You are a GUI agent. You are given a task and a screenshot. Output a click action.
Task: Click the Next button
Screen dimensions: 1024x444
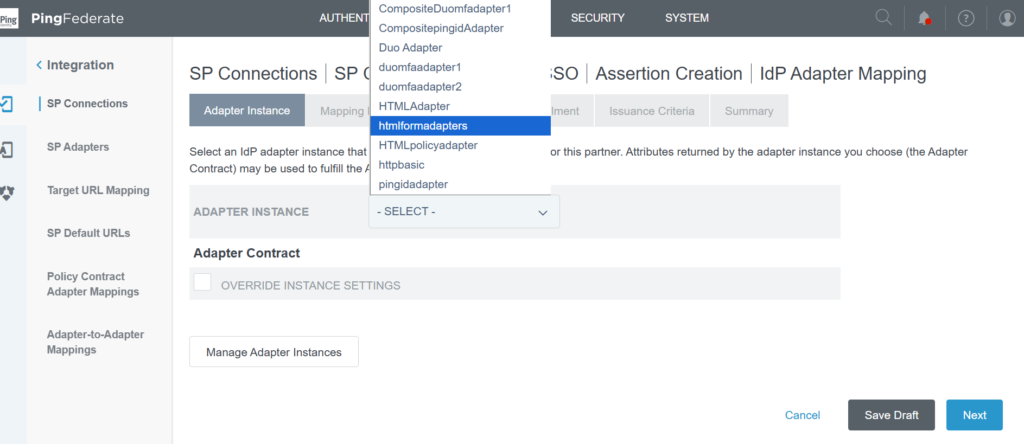974,415
